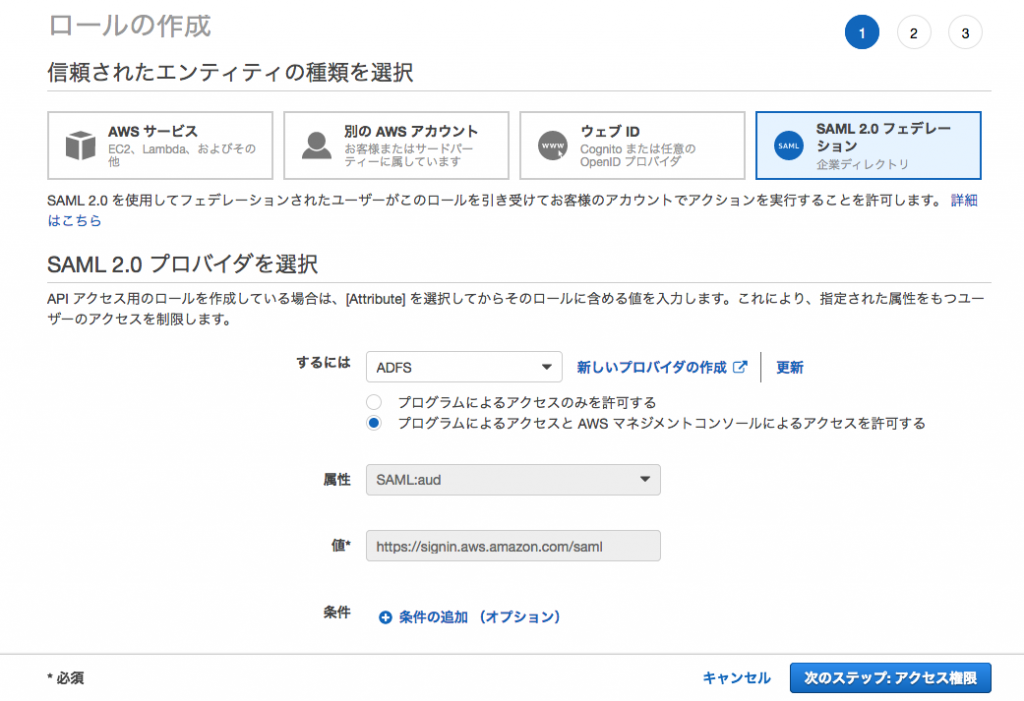1024x701 pixels.
Task: Click the SAML 2.0 プロバイダを選択 heading
Action: tap(182, 265)
